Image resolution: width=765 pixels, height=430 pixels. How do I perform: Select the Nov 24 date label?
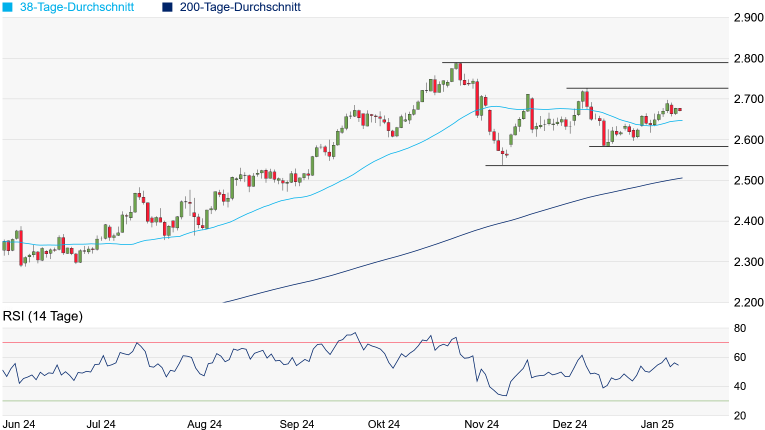(x=480, y=423)
